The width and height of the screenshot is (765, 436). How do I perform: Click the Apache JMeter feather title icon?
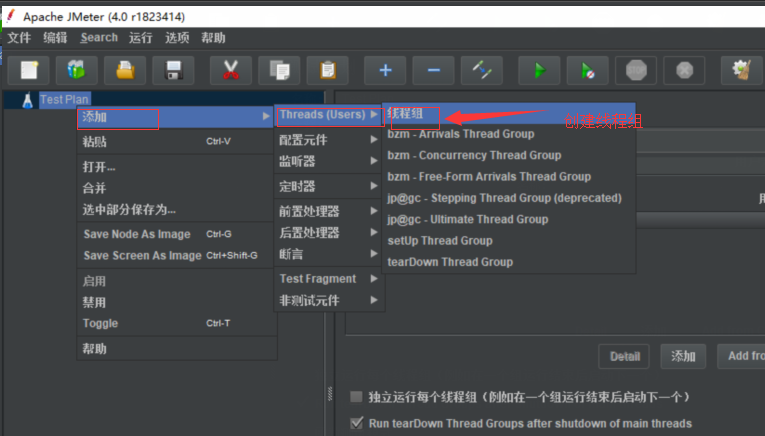click(x=11, y=16)
